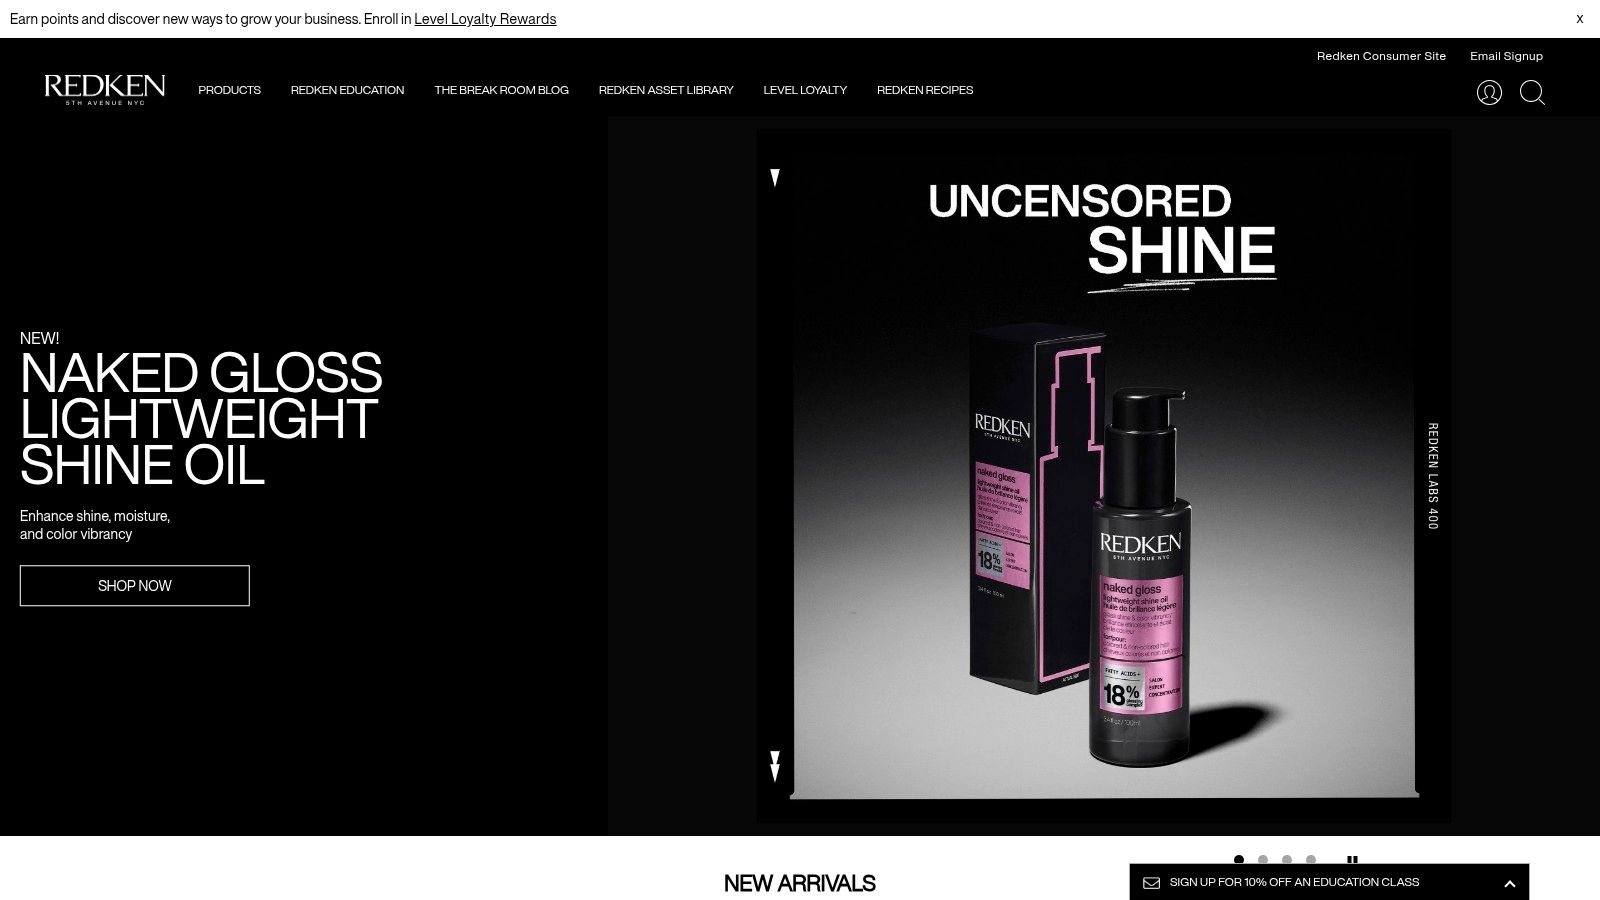Visit the Redken Consumer Site link
The height and width of the screenshot is (900, 1600).
click(1381, 56)
